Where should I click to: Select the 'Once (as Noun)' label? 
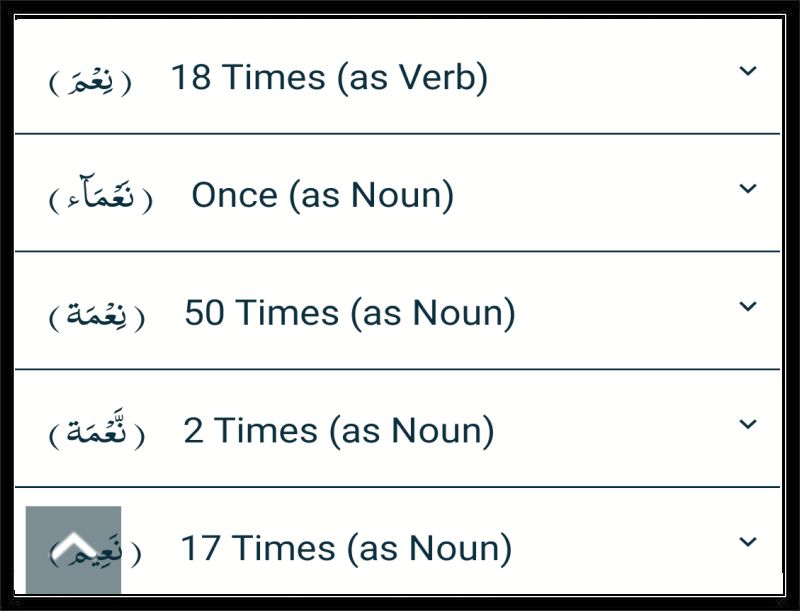click(x=322, y=195)
